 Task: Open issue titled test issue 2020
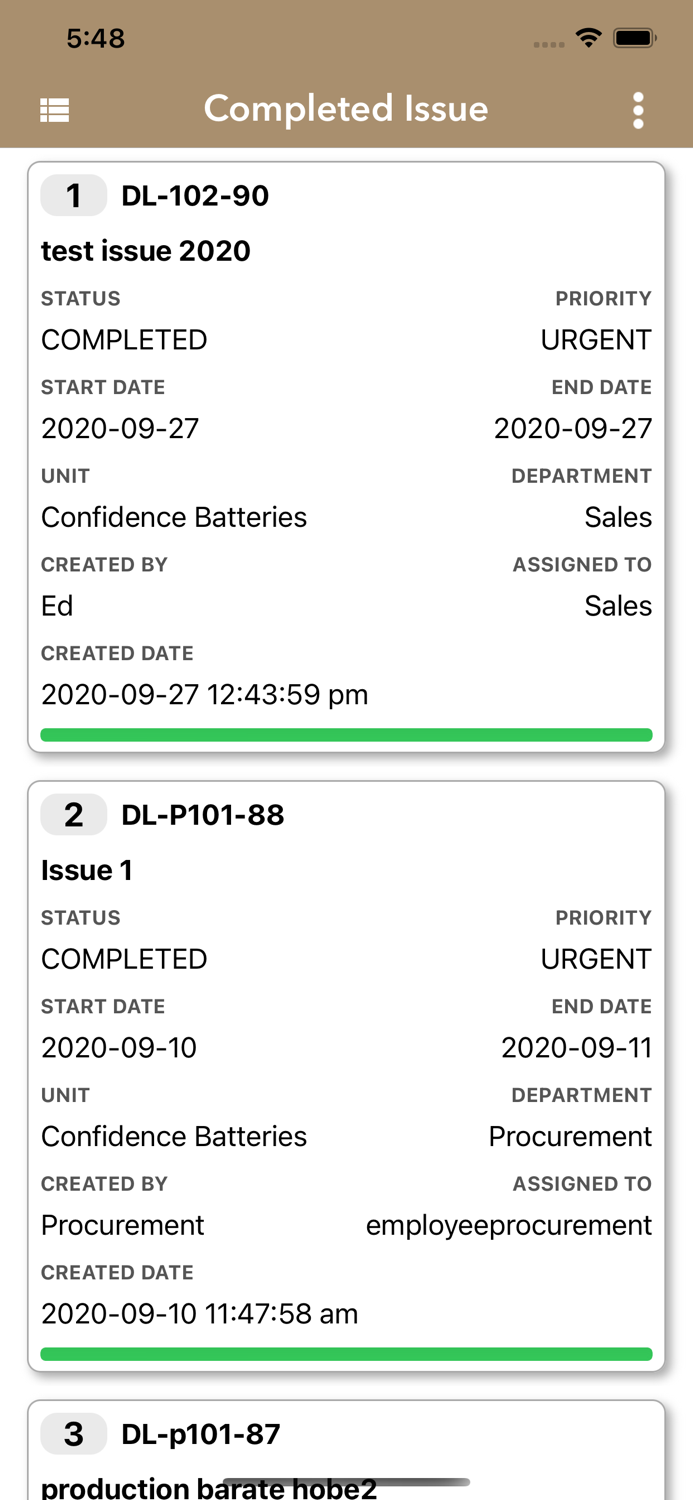pyautogui.click(x=146, y=251)
